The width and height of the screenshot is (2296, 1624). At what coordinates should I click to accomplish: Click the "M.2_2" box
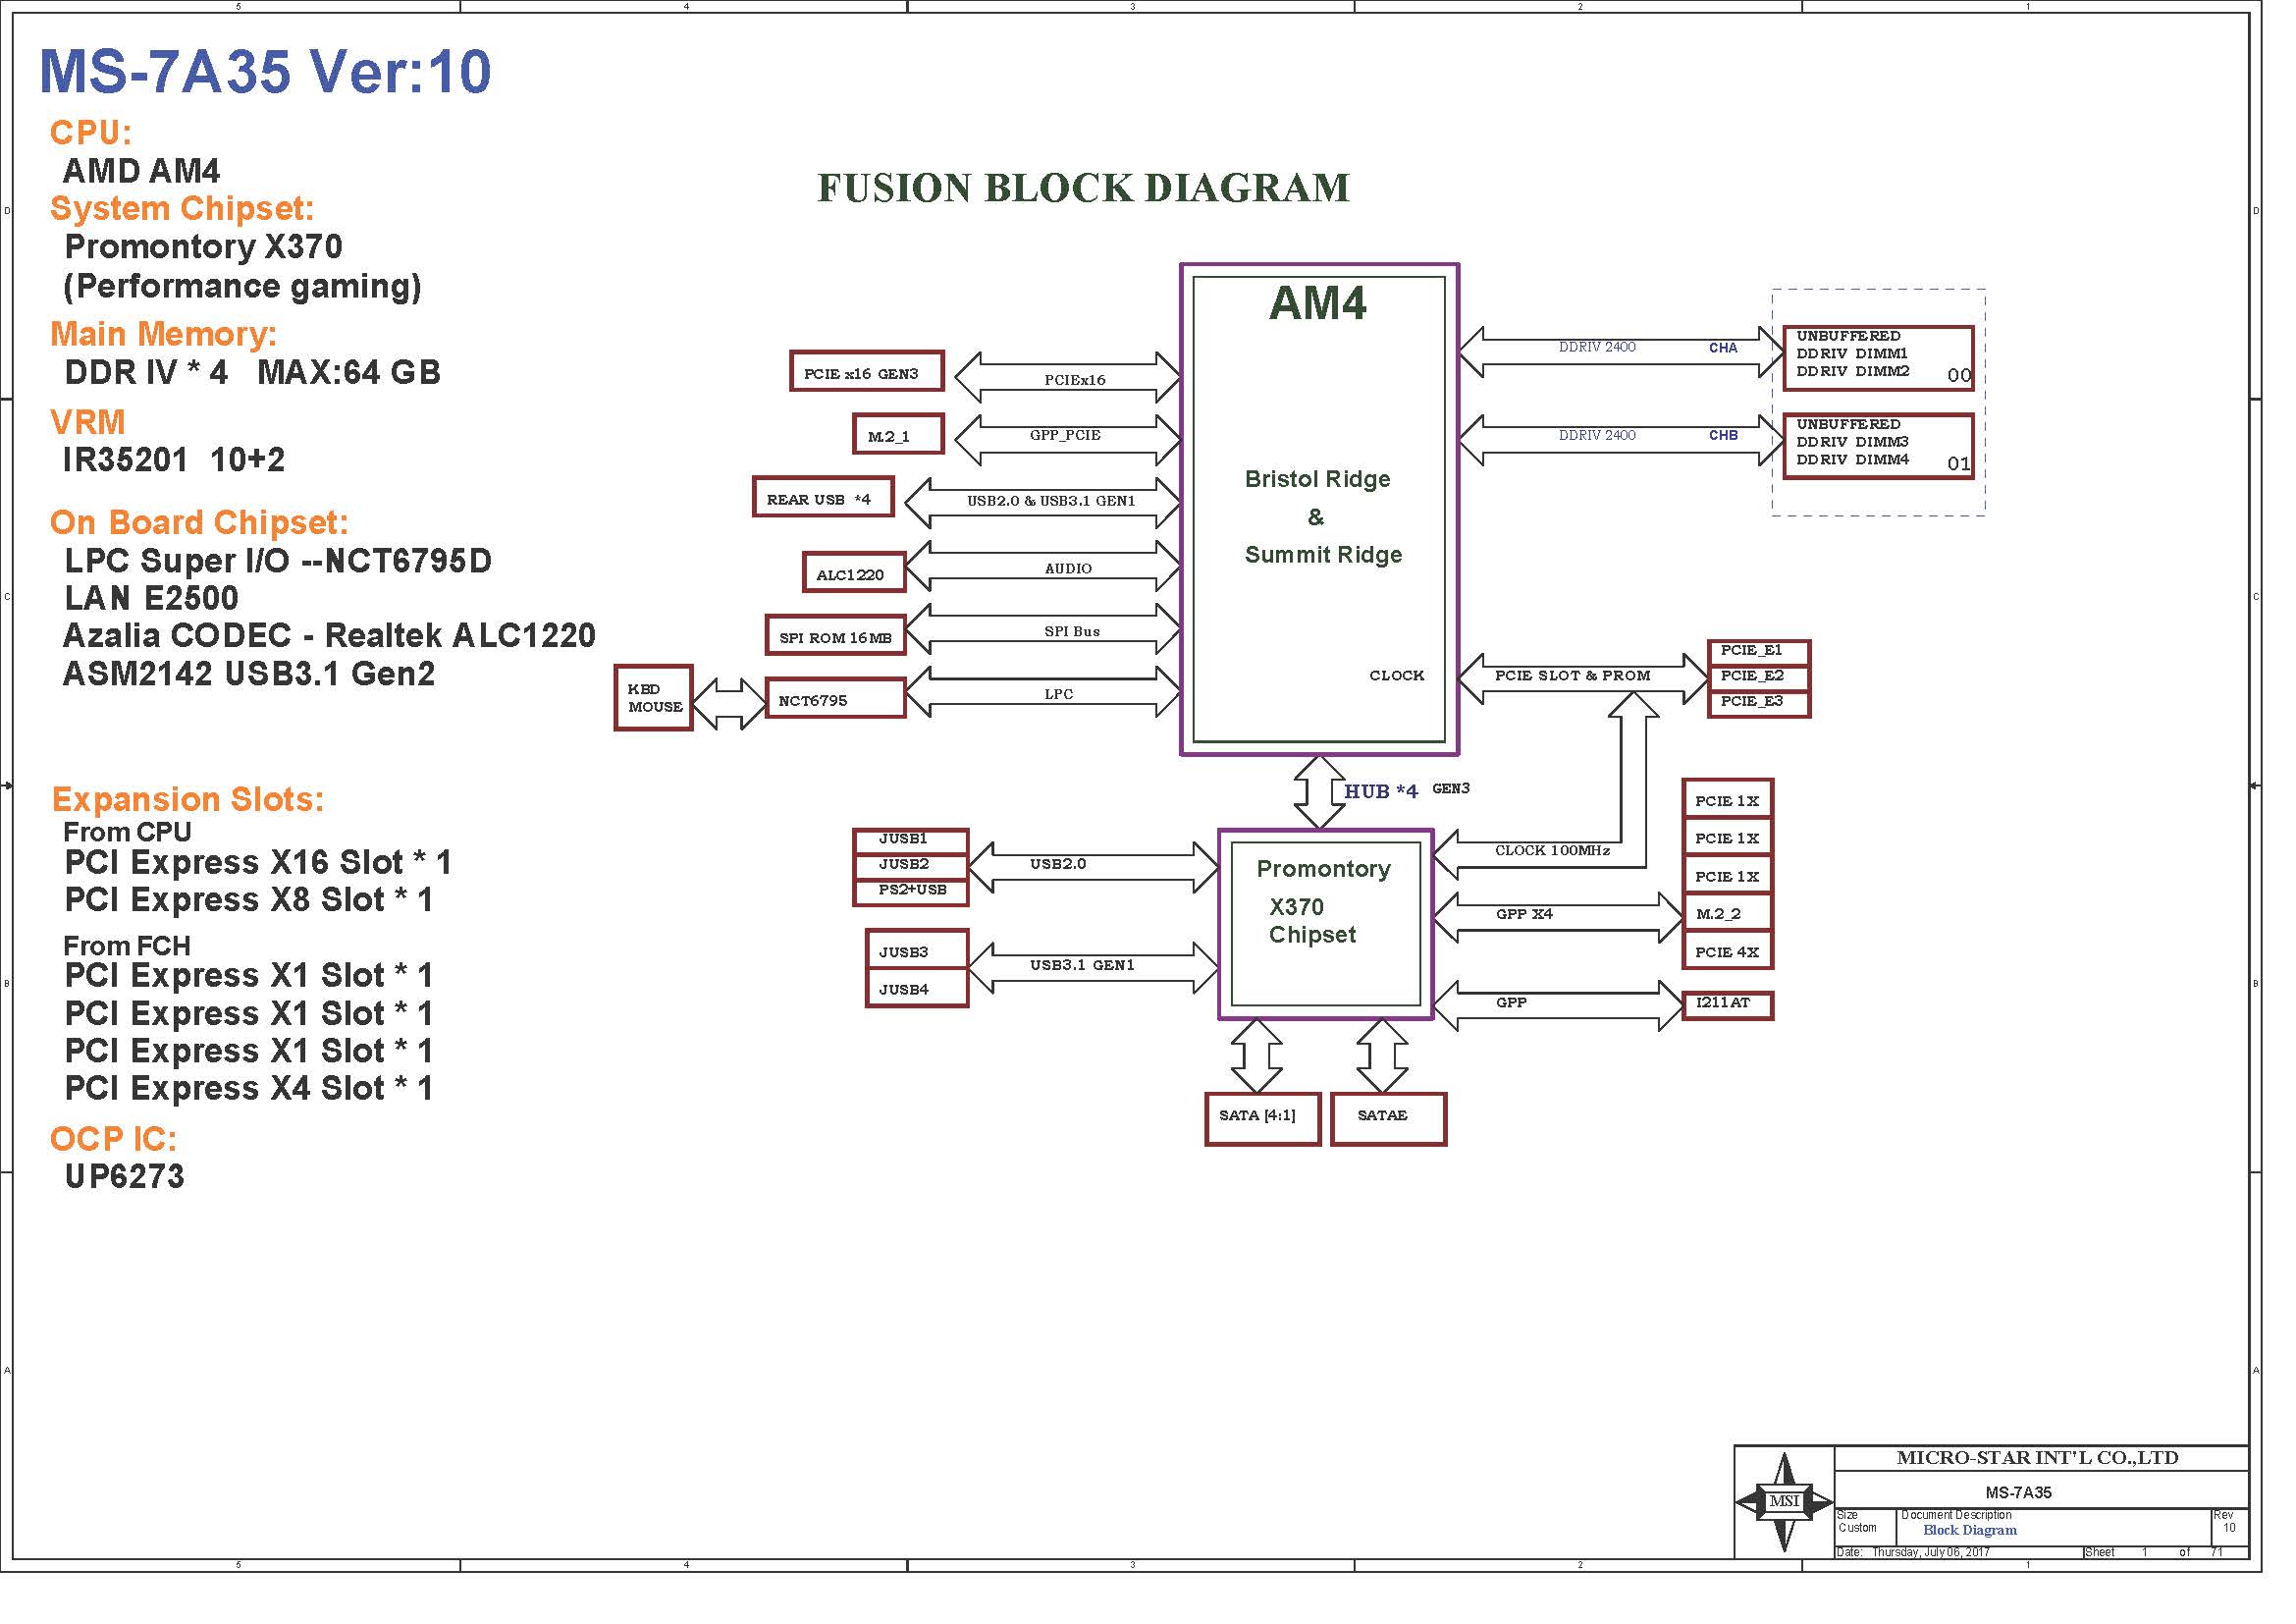tap(1727, 913)
